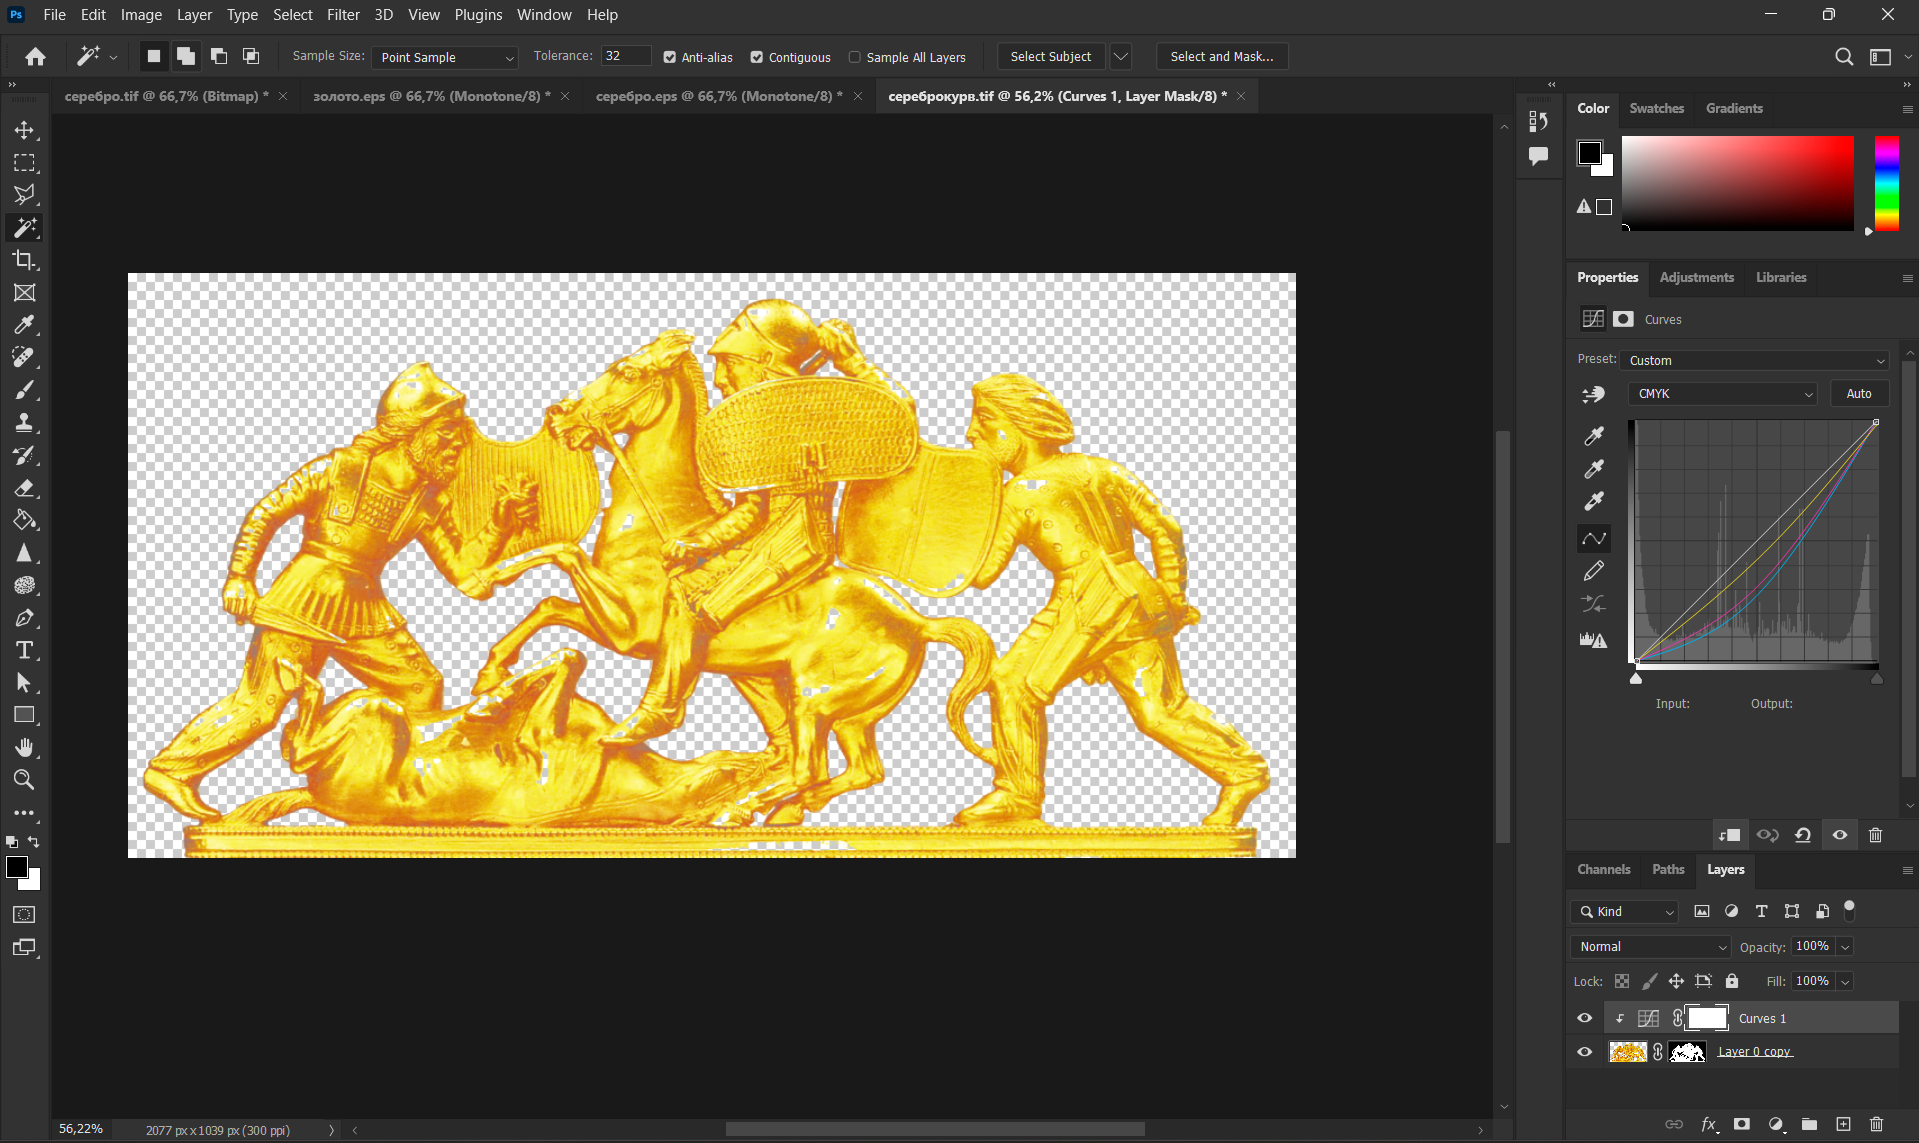1919x1143 pixels.
Task: Expand the Select Subject options arrow
Action: [x=1121, y=57]
